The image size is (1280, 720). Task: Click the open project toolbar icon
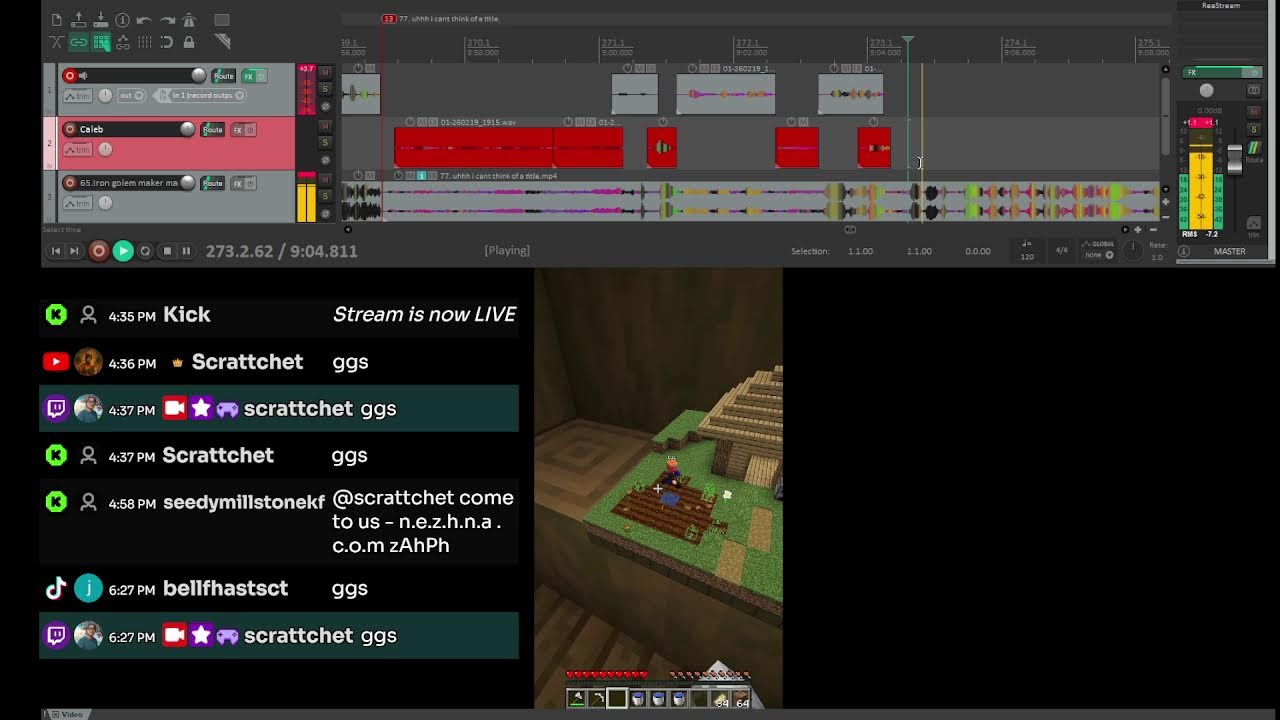pos(78,20)
